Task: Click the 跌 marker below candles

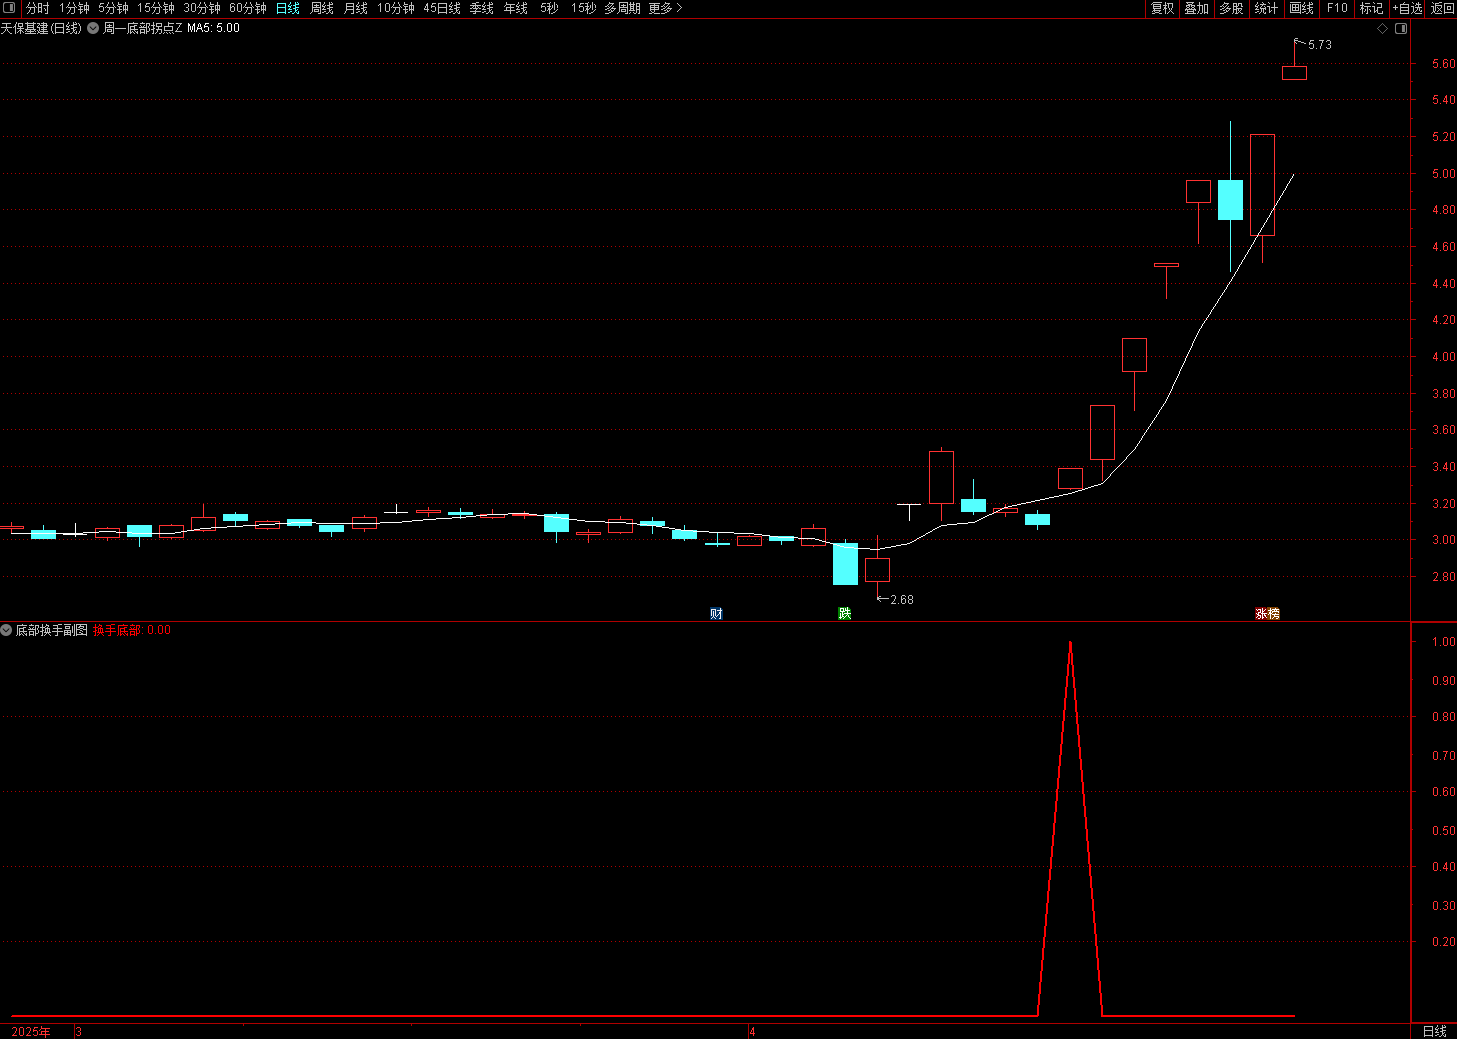Action: pyautogui.click(x=845, y=613)
